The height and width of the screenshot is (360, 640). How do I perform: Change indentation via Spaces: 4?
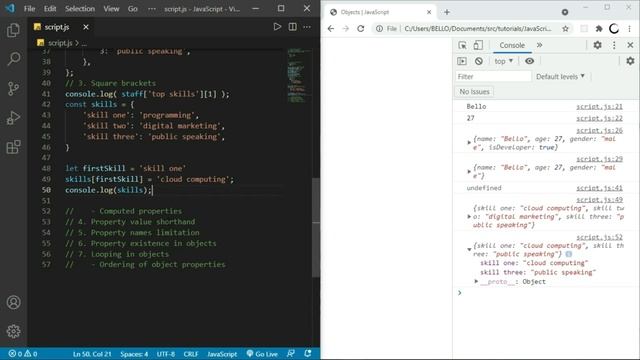(x=134, y=354)
